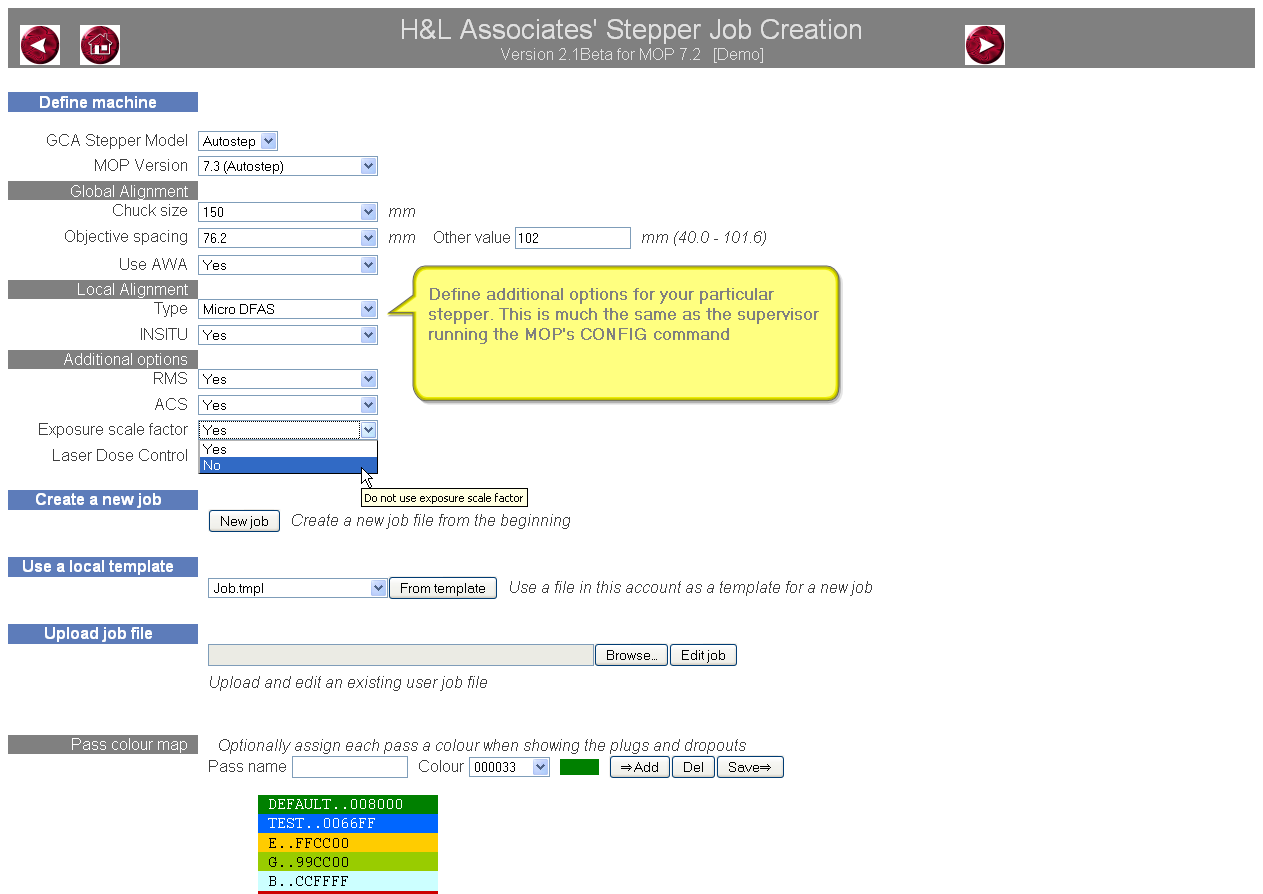Click the Del button
Screen dimensions: 1263x894
[x=693, y=767]
